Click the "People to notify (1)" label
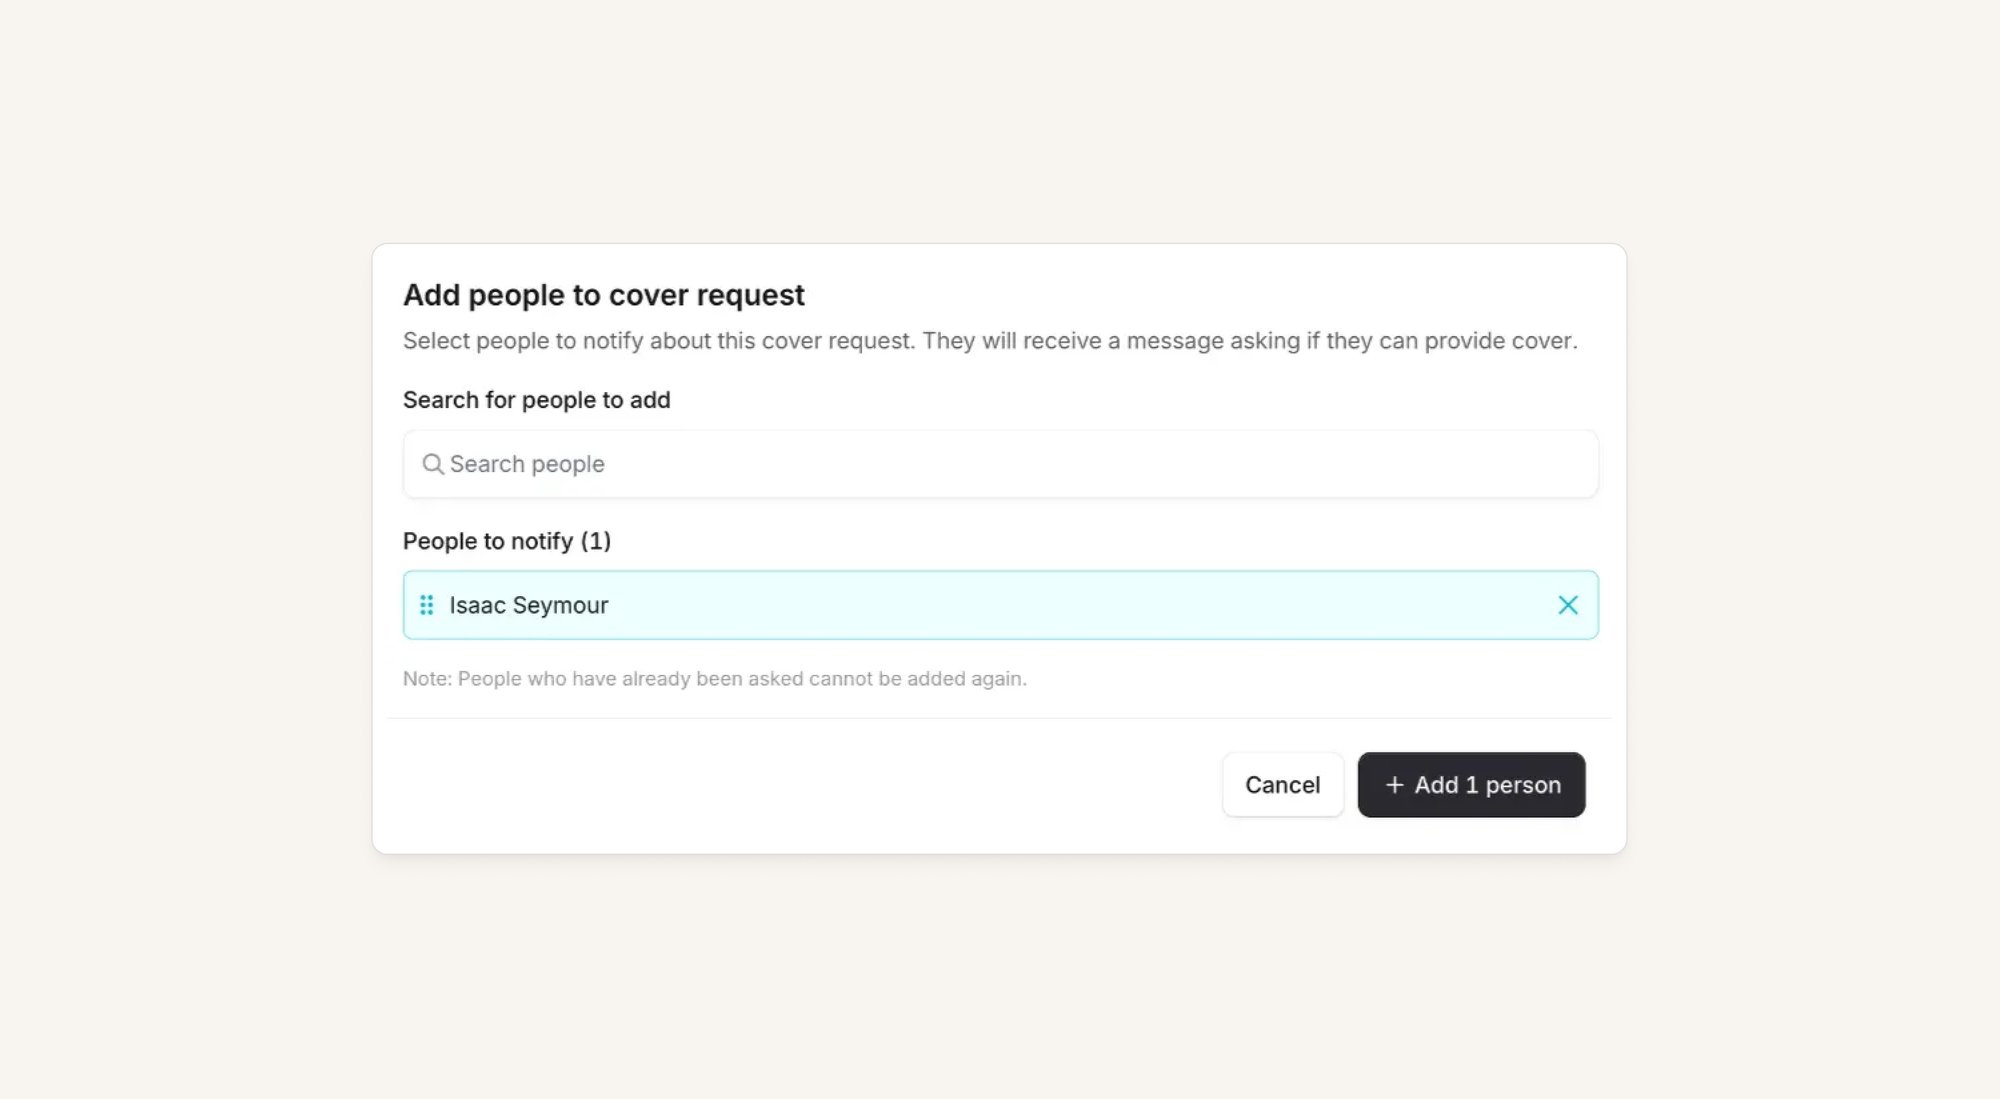2000x1099 pixels. coord(507,541)
